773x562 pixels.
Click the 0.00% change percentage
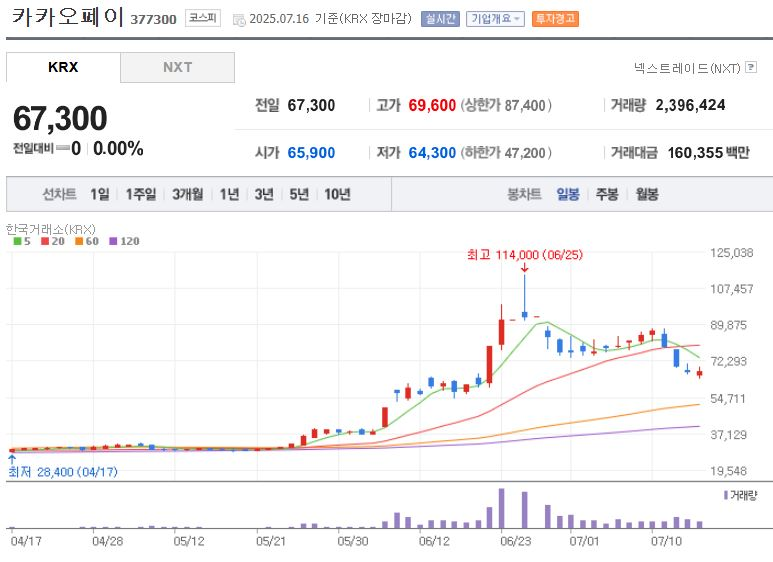(x=118, y=148)
